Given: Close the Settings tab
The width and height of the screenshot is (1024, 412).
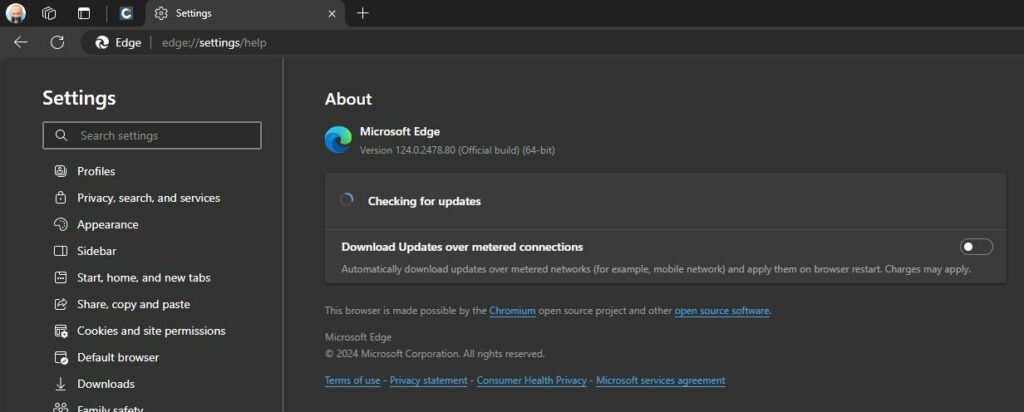Looking at the screenshot, I should pyautogui.click(x=332, y=13).
